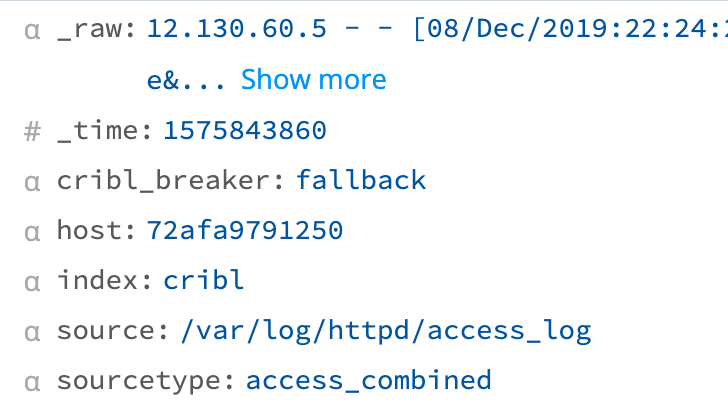Click the _time field name

click(x=104, y=130)
